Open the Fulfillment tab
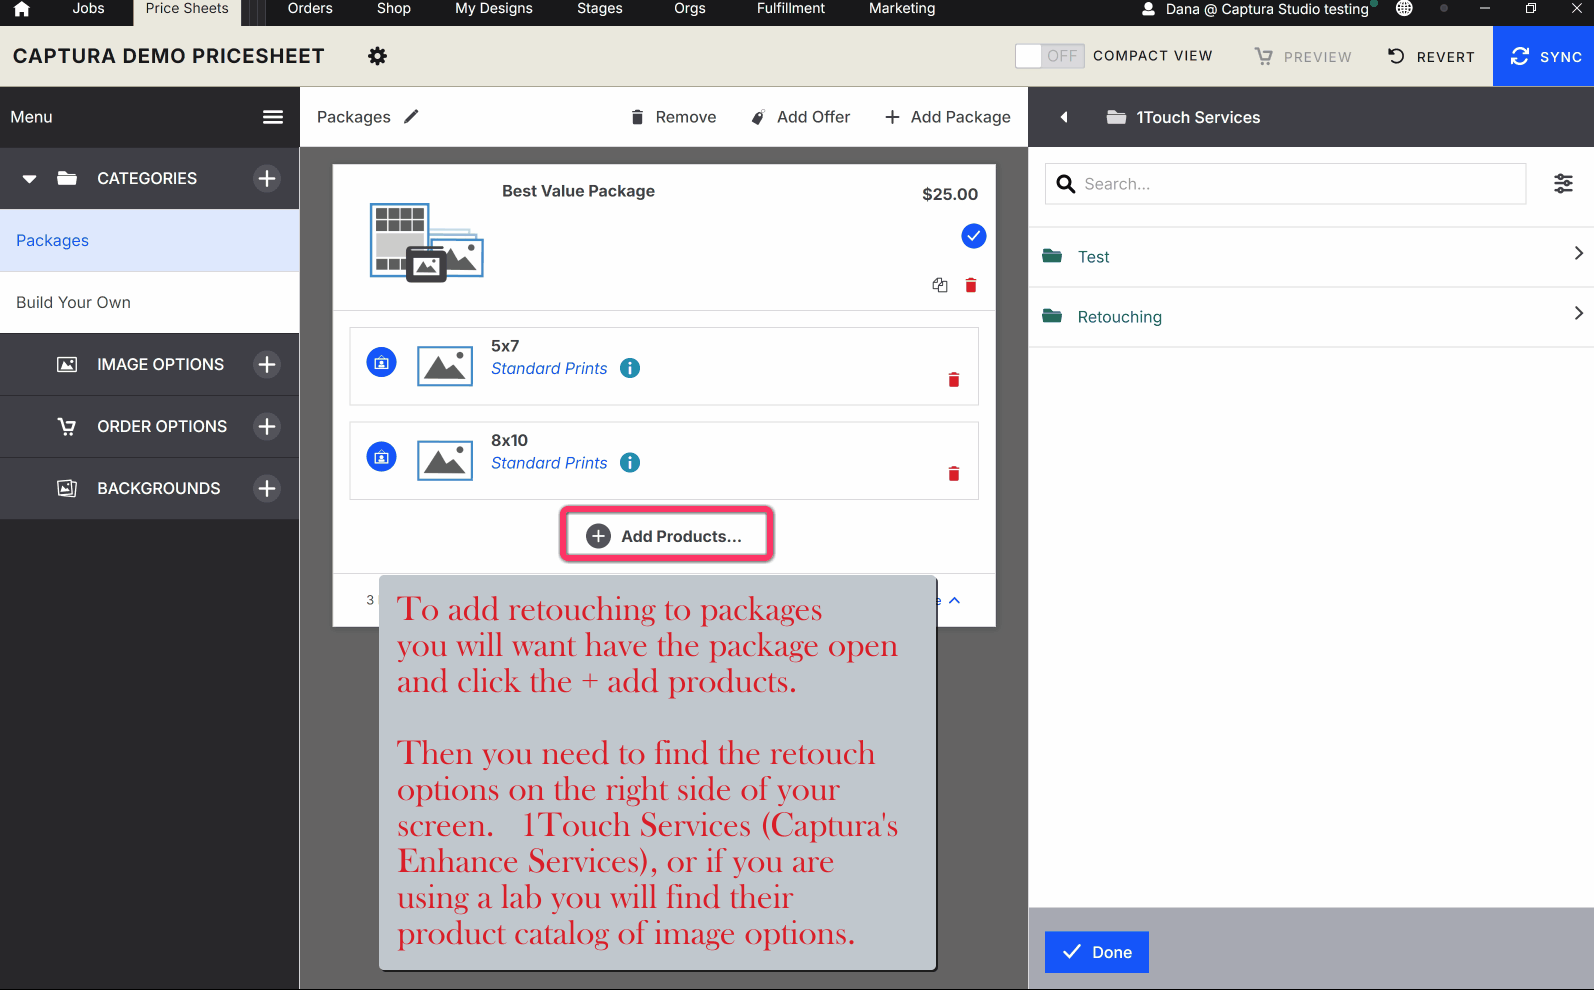This screenshot has width=1594, height=990. click(x=791, y=9)
